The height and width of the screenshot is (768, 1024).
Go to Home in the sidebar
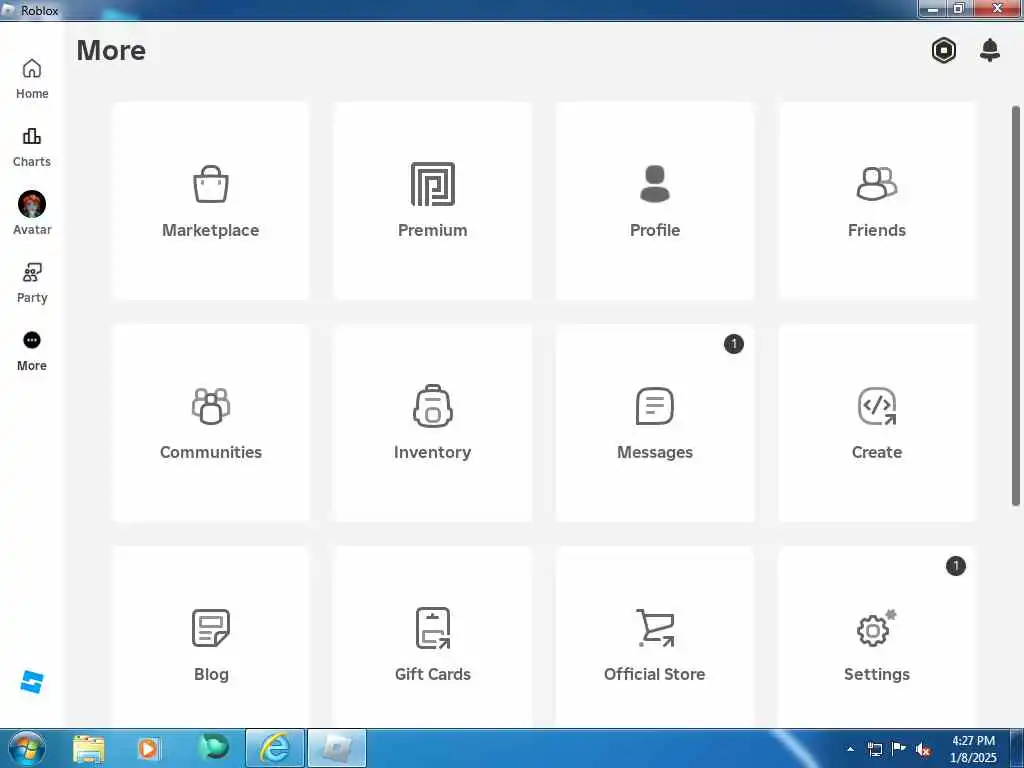32,79
